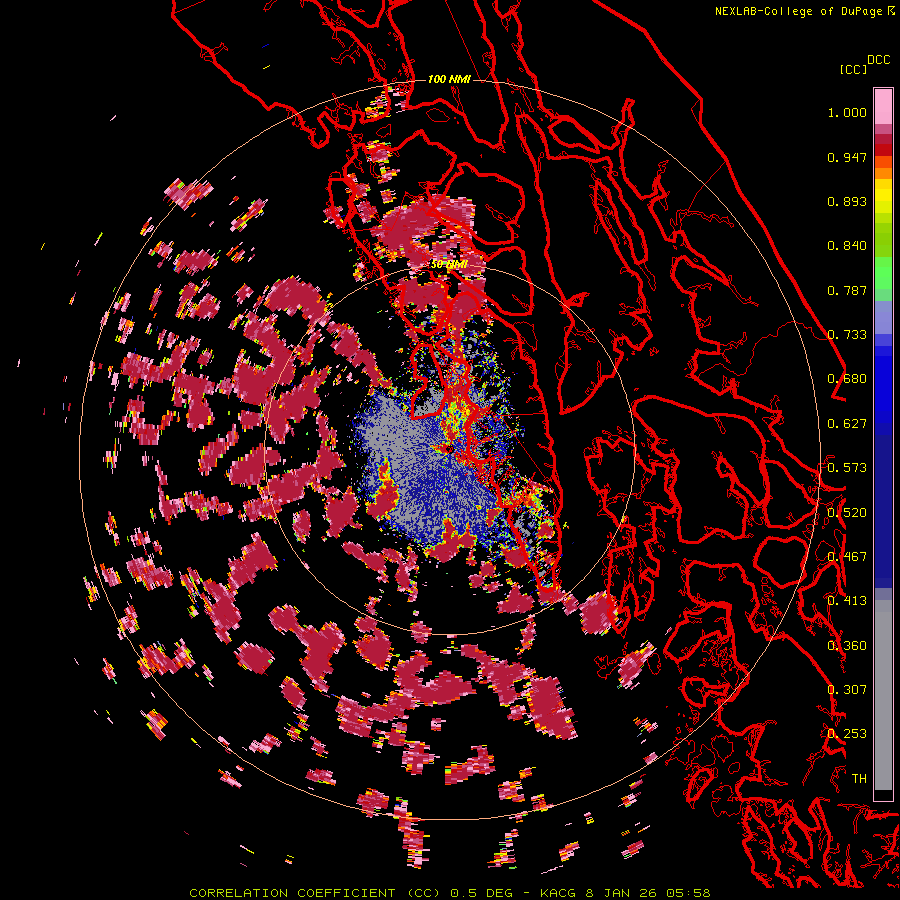This screenshot has width=900, height=900.
Task: Click the 100 NMI range ring label
Action: [x=449, y=79]
